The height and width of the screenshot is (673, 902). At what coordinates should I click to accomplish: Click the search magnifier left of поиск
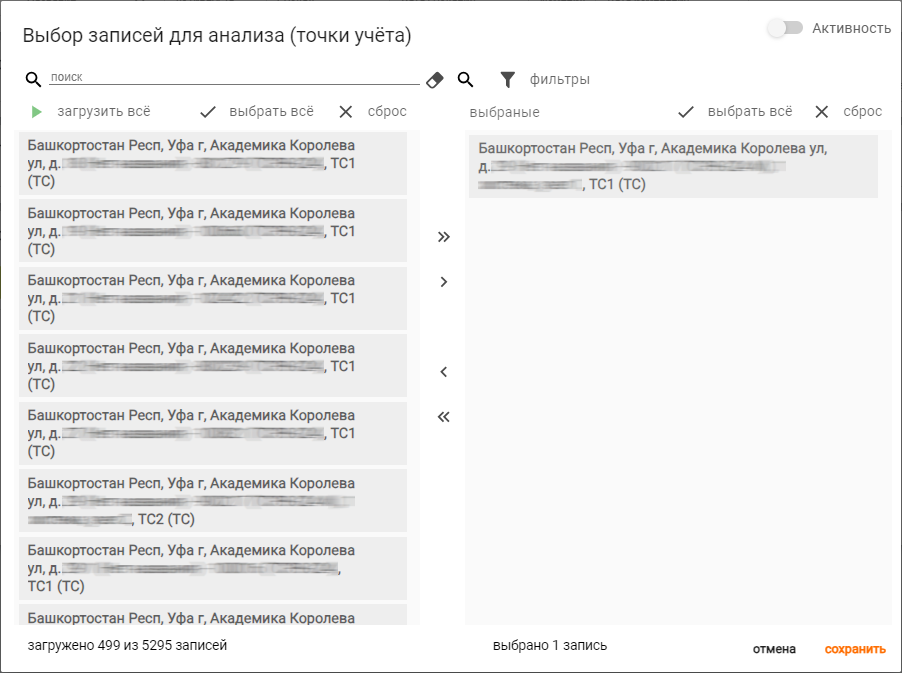(x=33, y=79)
